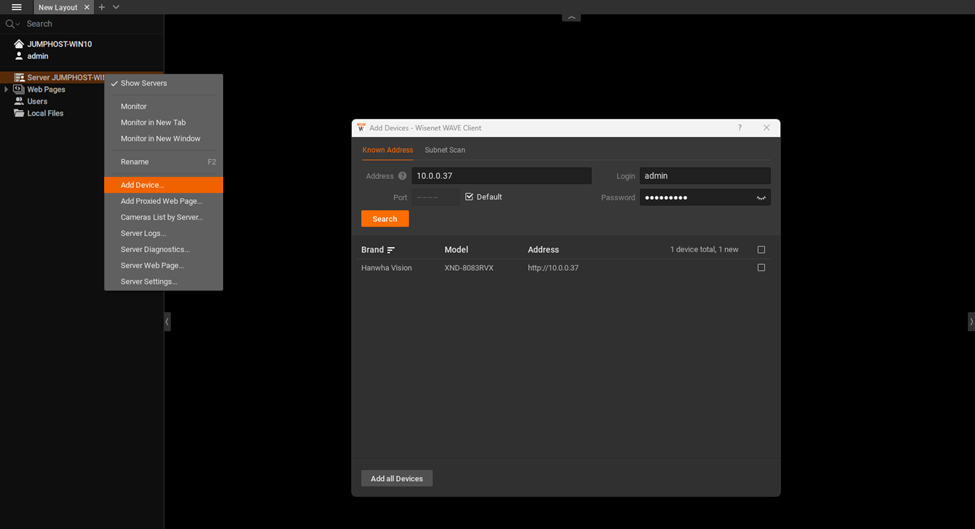Click the Port input field
Image resolution: width=975 pixels, height=529 pixels.
435,197
